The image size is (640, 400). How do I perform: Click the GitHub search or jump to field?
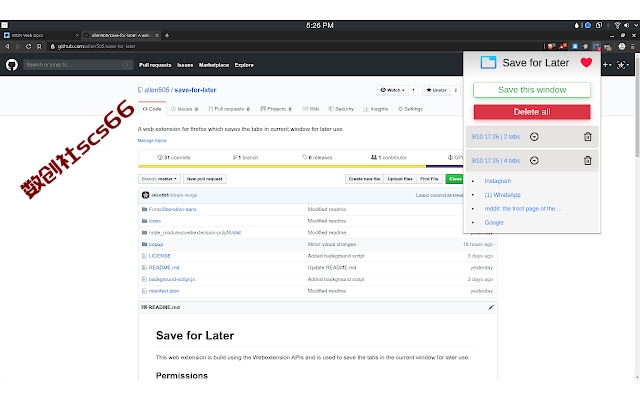point(78,65)
